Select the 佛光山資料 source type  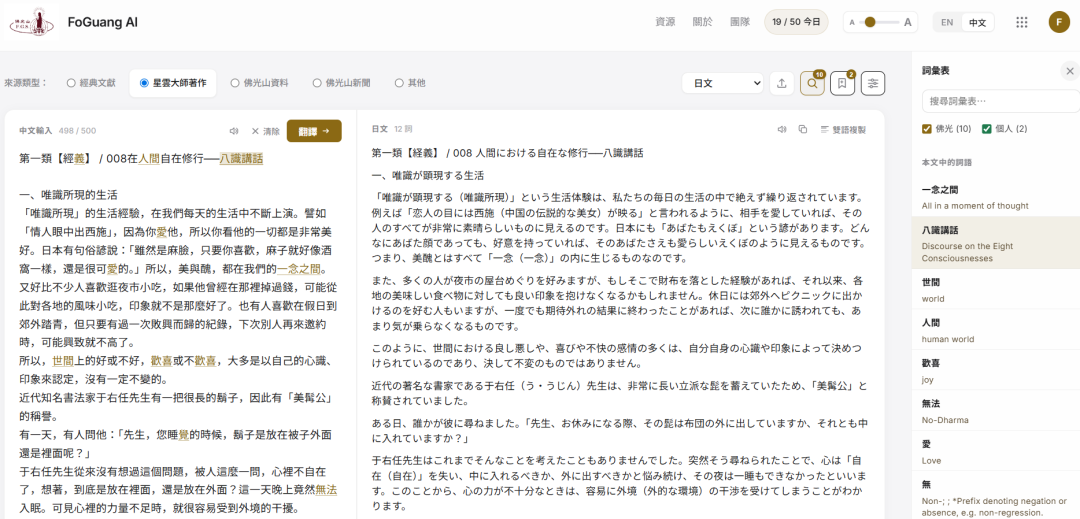[x=259, y=83]
